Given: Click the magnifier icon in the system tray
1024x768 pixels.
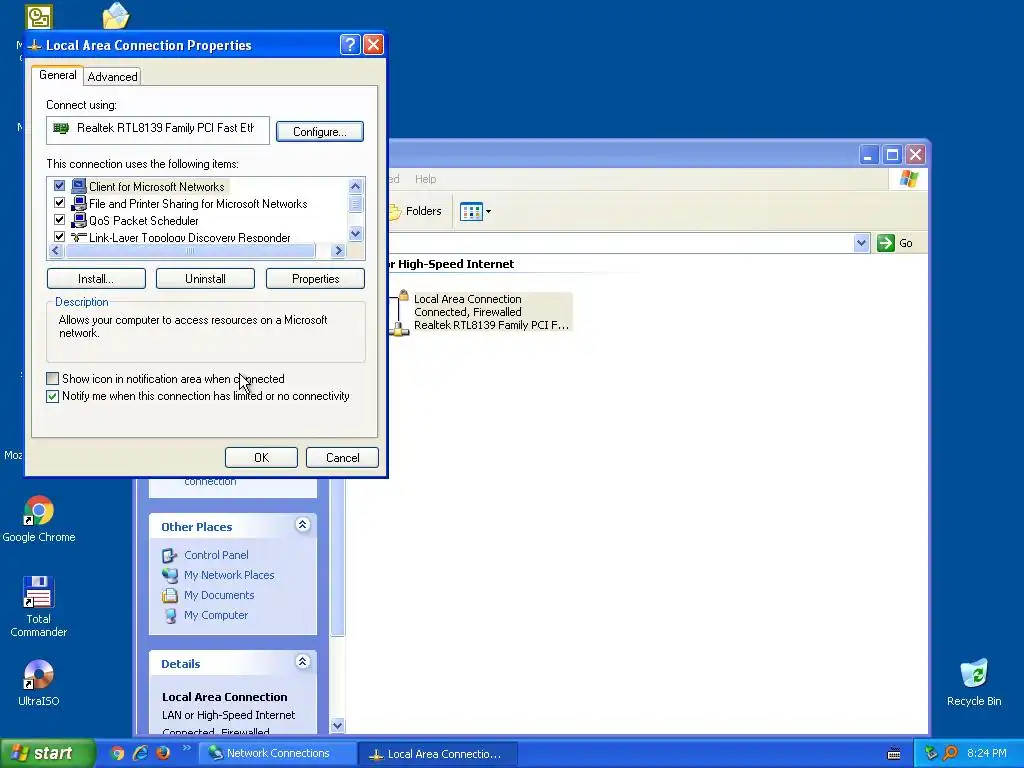Looking at the screenshot, I should (950, 754).
